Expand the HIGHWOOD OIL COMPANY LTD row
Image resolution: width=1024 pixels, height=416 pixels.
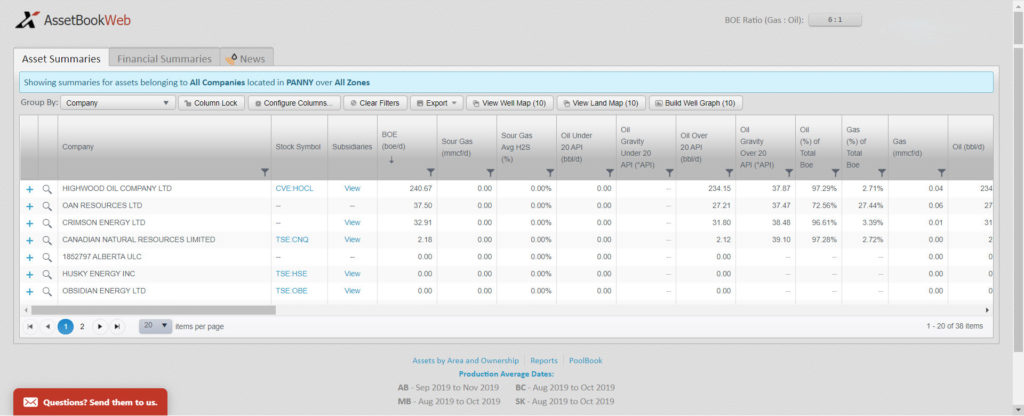[x=29, y=189]
